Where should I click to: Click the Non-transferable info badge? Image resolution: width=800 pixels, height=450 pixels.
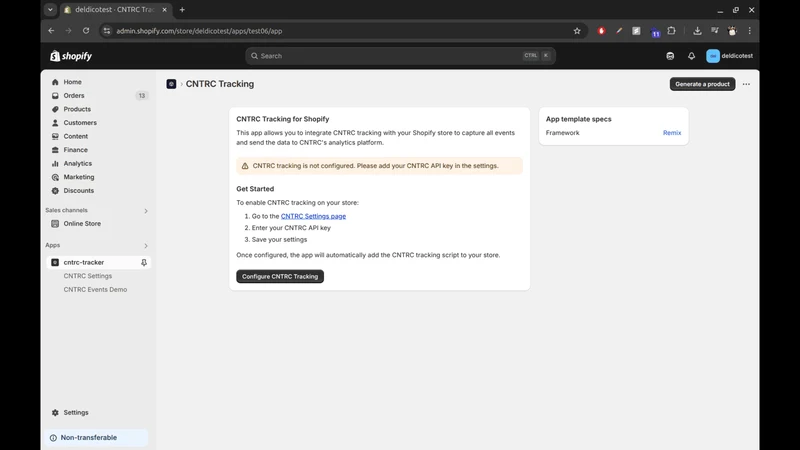pyautogui.click(x=96, y=438)
